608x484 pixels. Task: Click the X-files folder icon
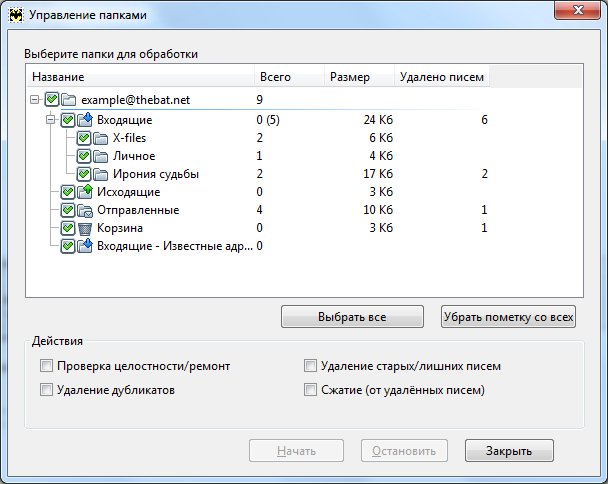pos(100,138)
